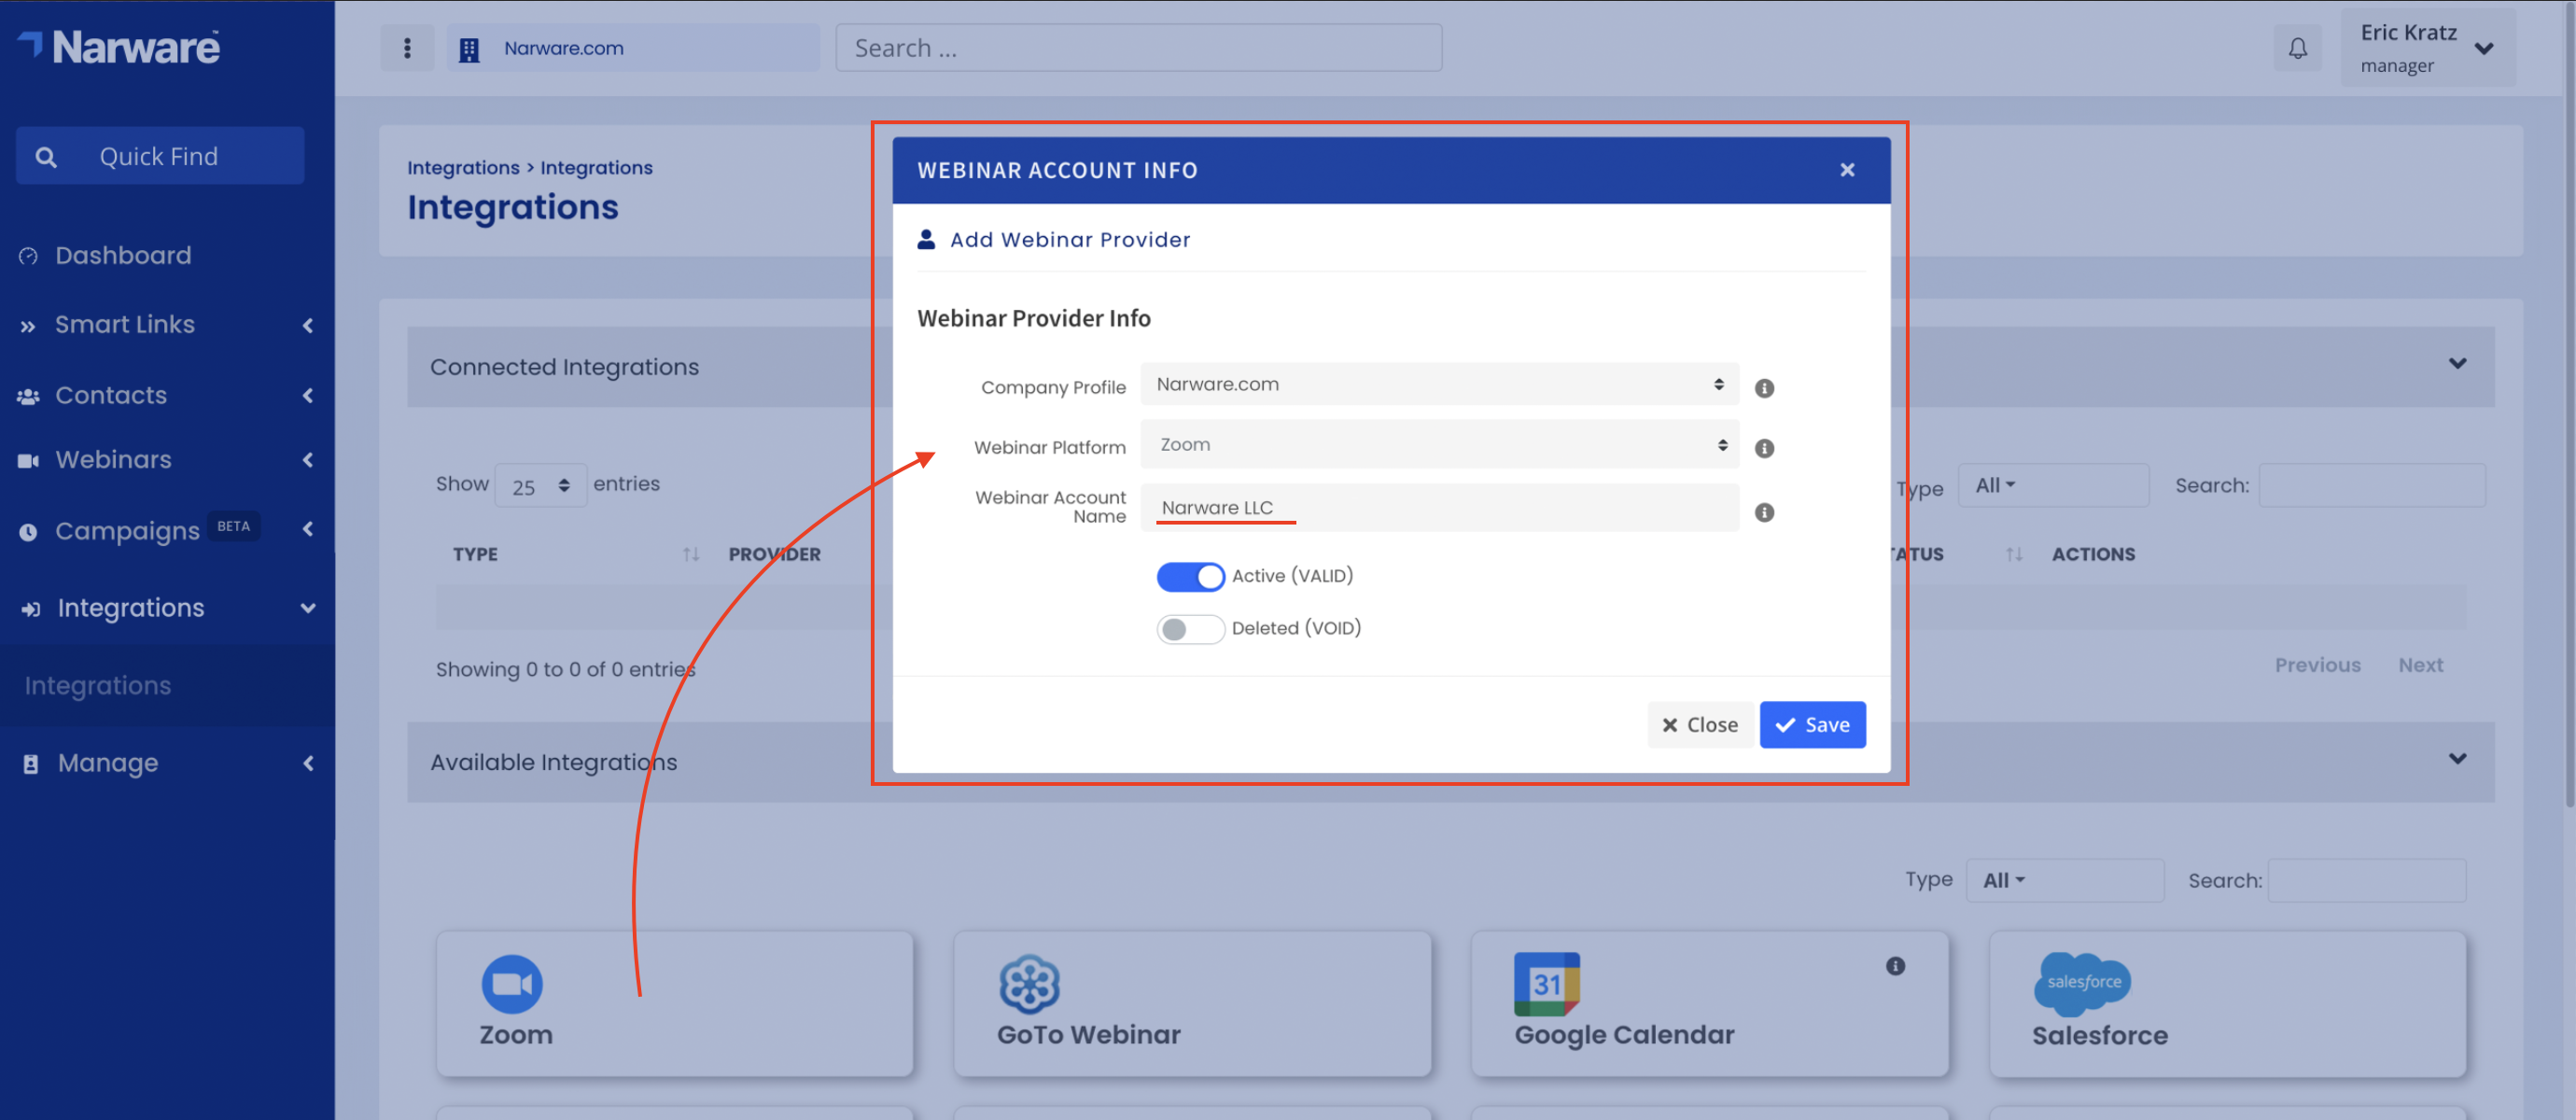Click the Zoom camera icon in Available Integrations

(x=512, y=984)
